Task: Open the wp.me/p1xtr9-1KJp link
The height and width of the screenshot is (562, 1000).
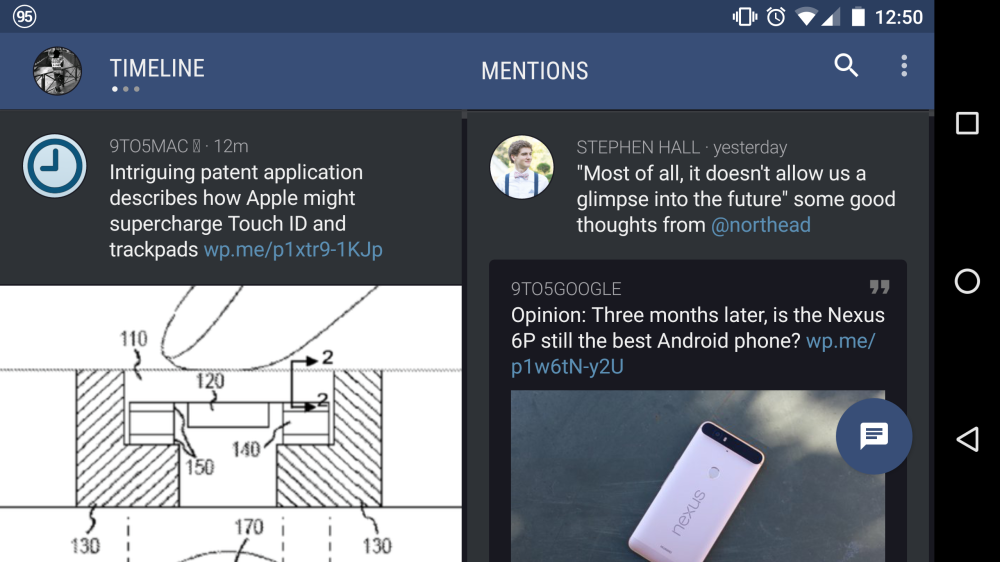Action: [x=293, y=250]
